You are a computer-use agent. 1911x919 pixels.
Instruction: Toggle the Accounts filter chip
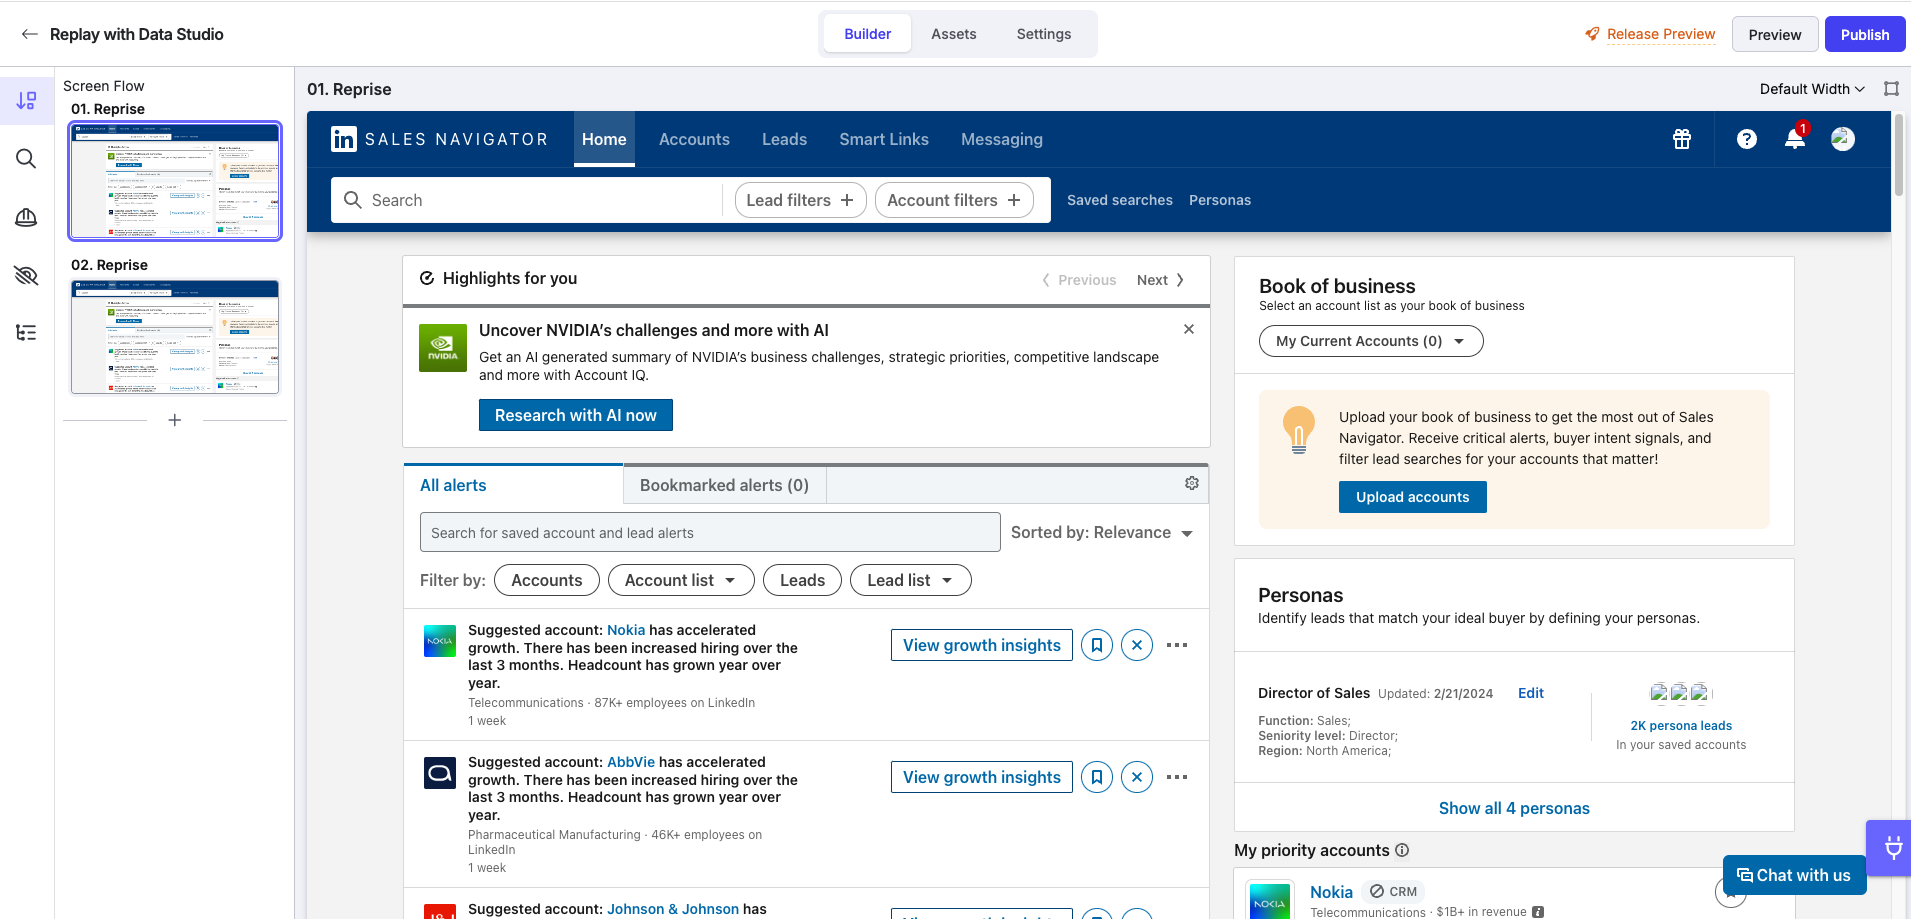[x=546, y=580]
